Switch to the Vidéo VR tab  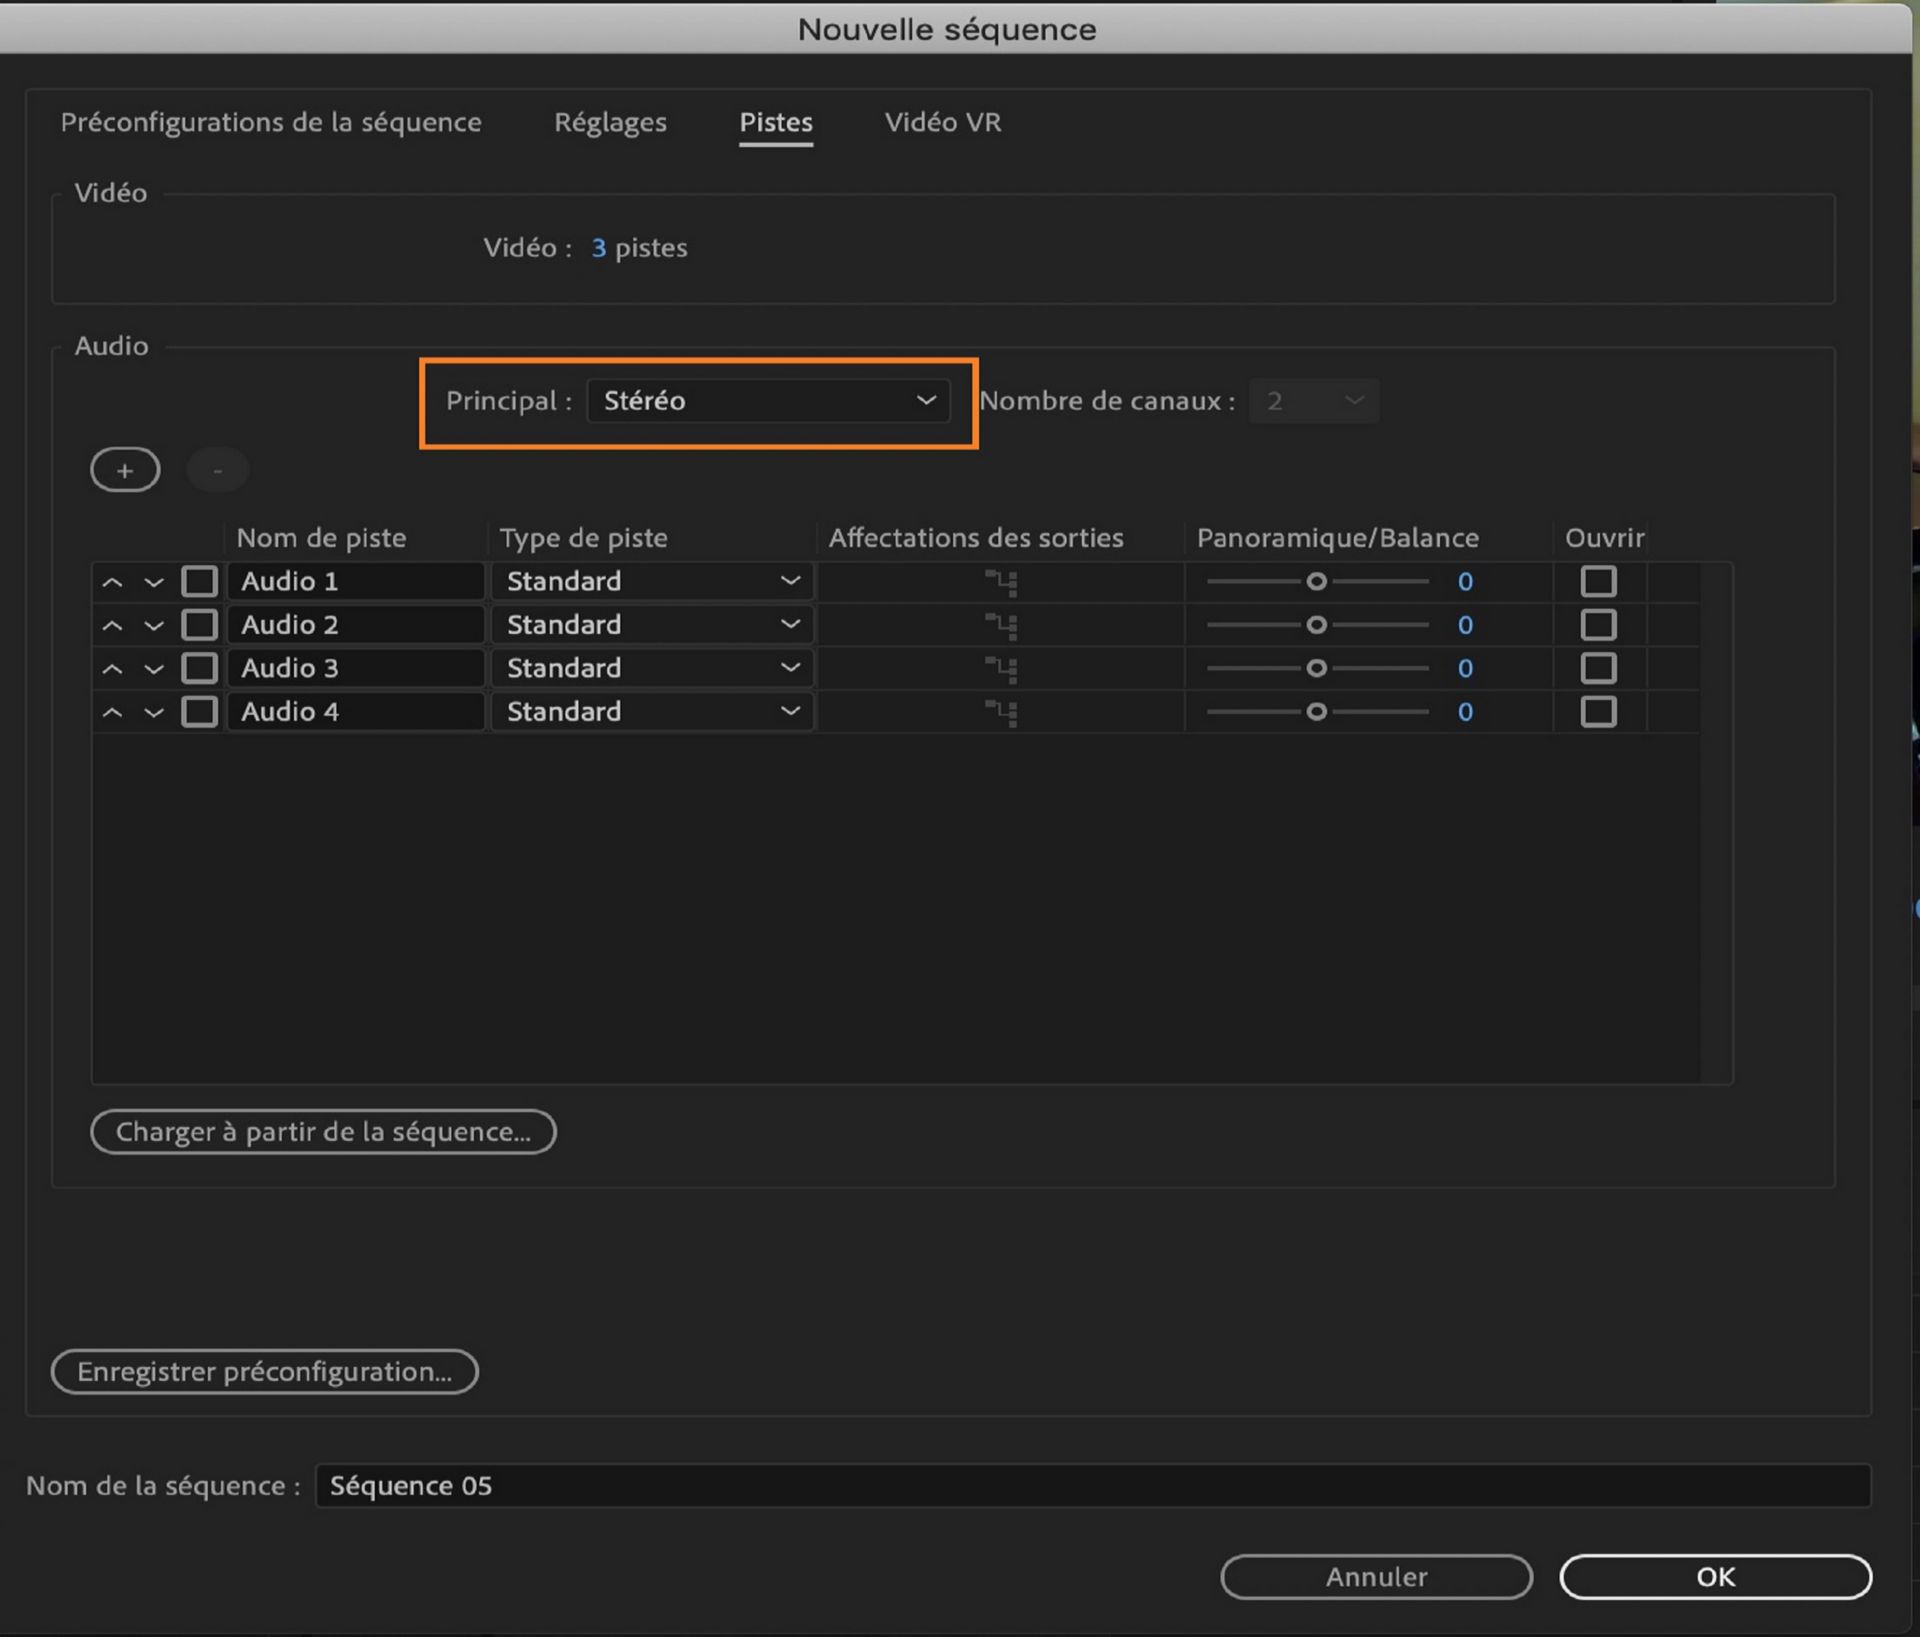point(942,122)
